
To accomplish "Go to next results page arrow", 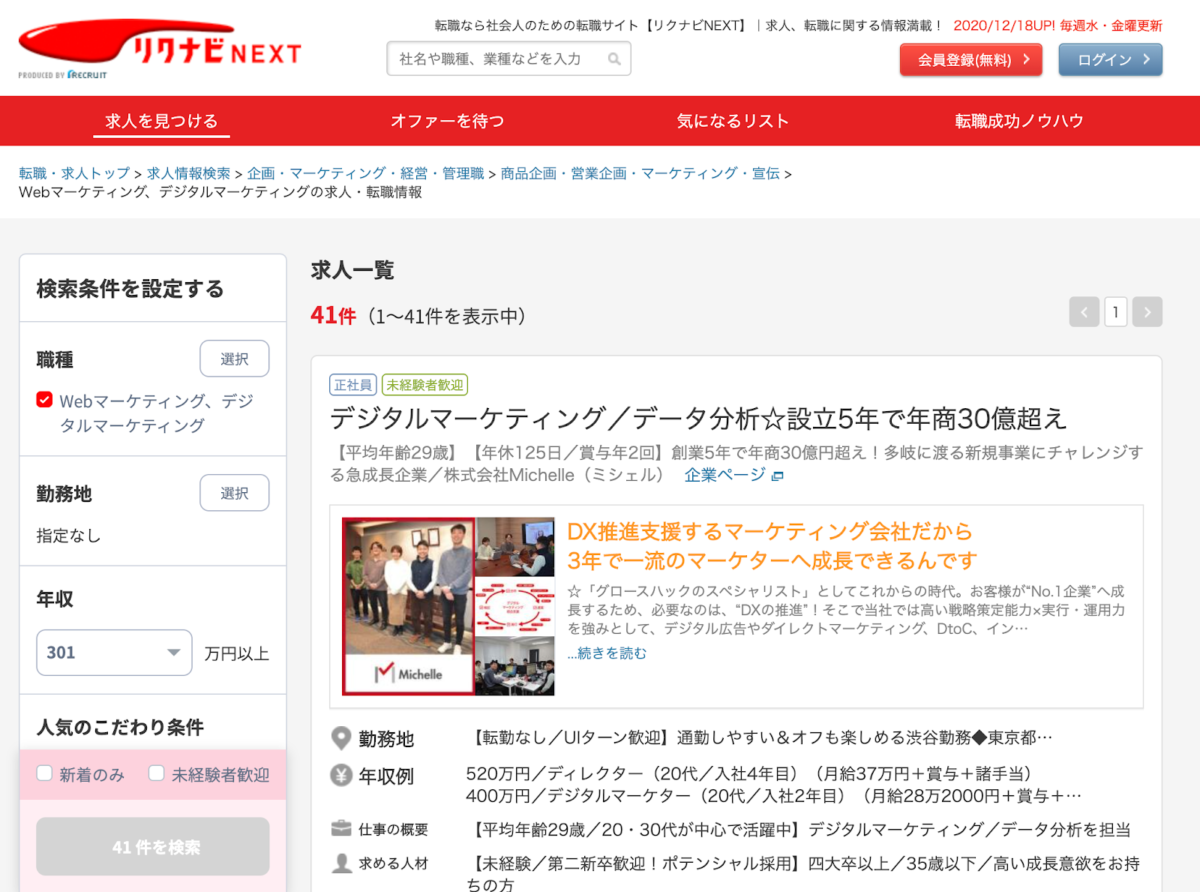I will click(x=1147, y=312).
